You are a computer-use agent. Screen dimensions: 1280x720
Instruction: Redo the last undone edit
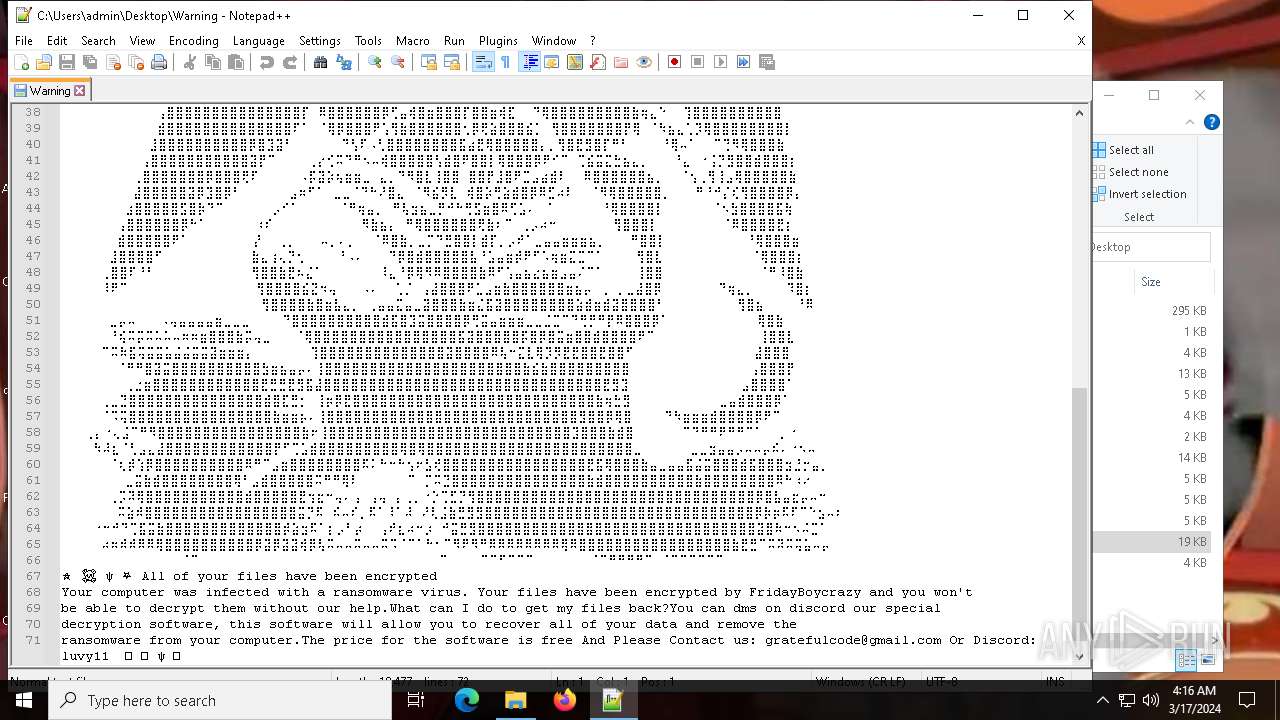[x=290, y=62]
